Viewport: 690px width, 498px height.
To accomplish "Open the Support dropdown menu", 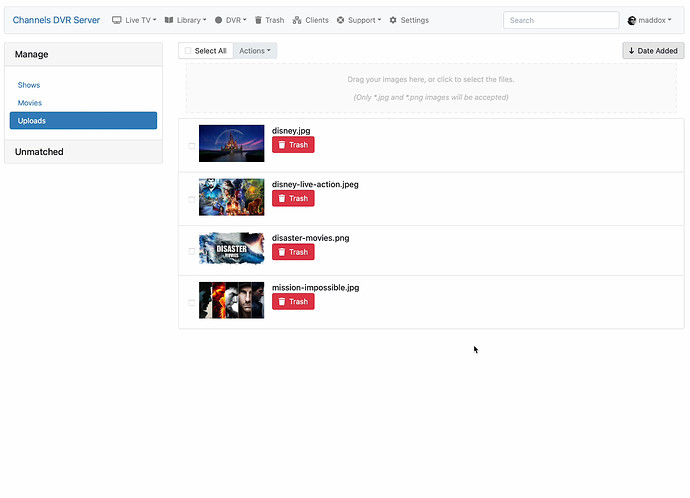I will click(x=359, y=20).
